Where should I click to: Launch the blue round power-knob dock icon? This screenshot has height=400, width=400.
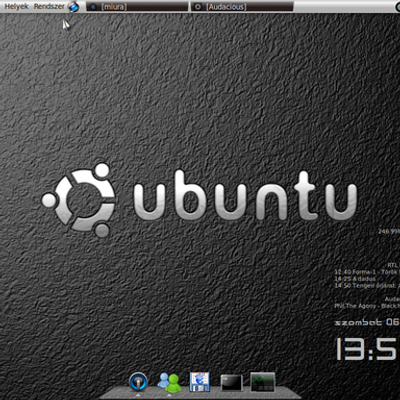[138, 382]
